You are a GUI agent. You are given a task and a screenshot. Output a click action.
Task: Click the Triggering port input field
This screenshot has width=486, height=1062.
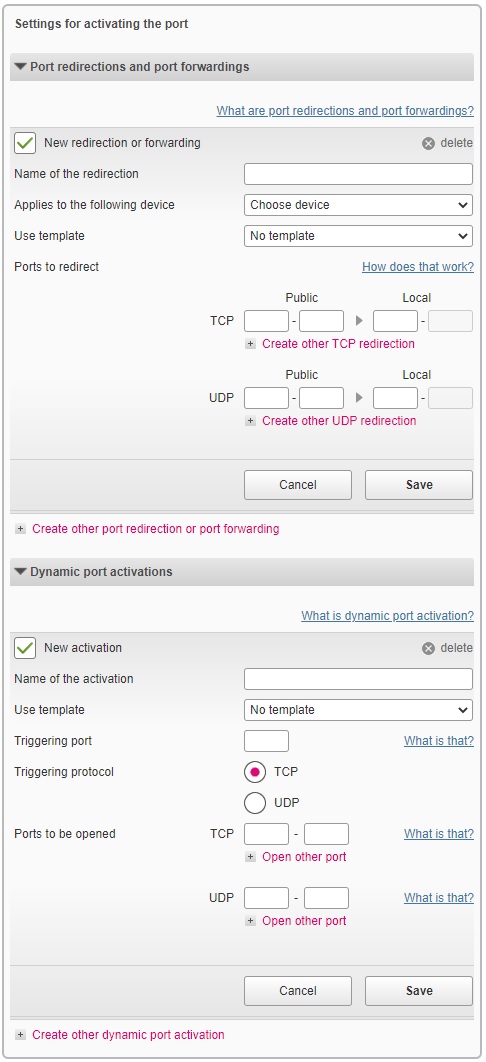coord(266,741)
